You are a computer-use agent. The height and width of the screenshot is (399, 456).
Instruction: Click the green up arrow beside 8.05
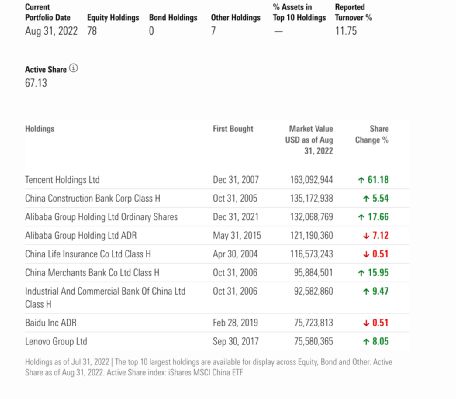pos(366,341)
